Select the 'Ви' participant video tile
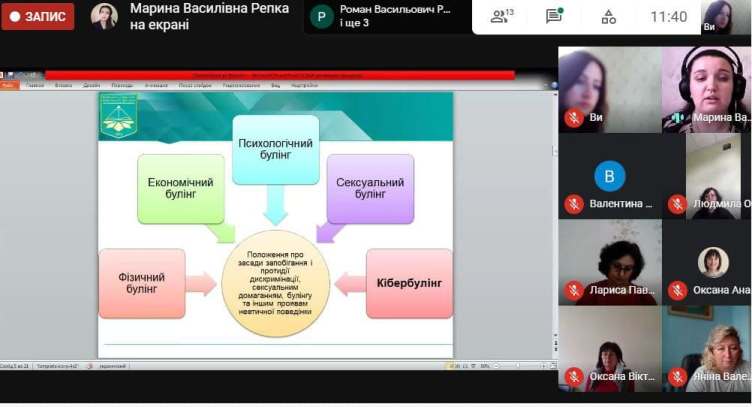Viewport: 752px width, 407px height. pos(610,90)
